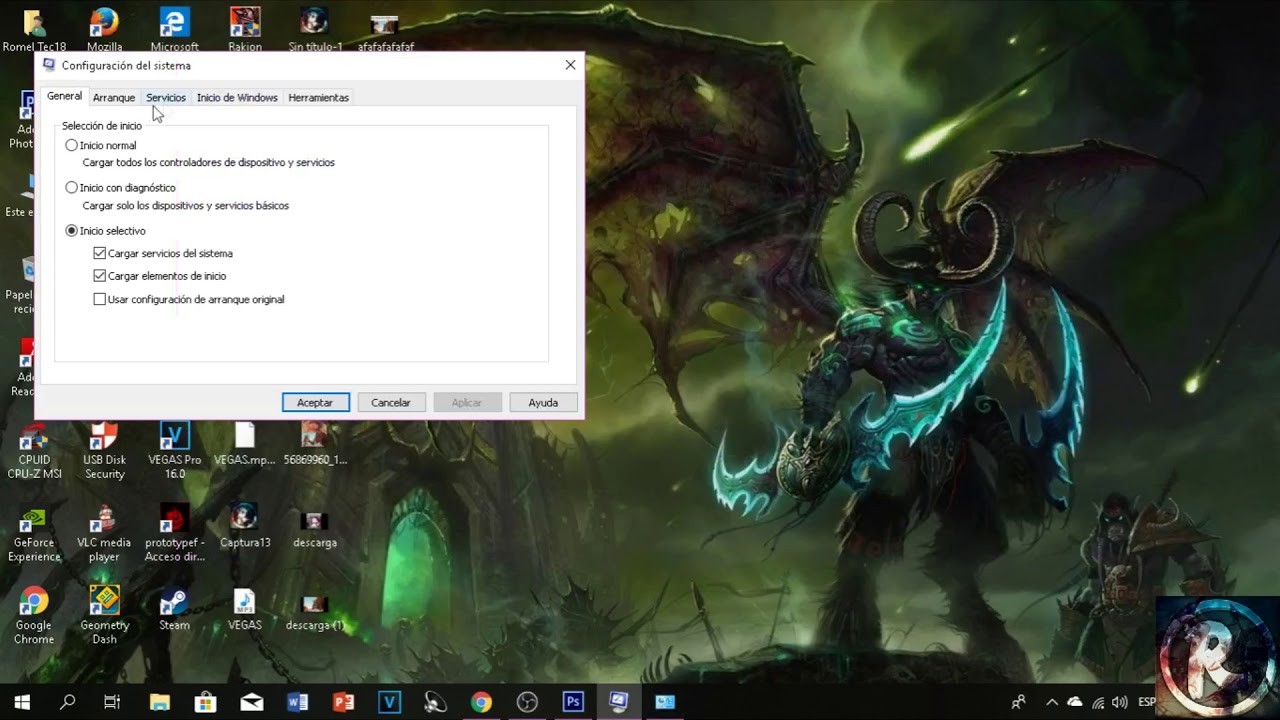The width and height of the screenshot is (1280, 720).
Task: Select the Inicio normal radio button
Action: [x=72, y=145]
